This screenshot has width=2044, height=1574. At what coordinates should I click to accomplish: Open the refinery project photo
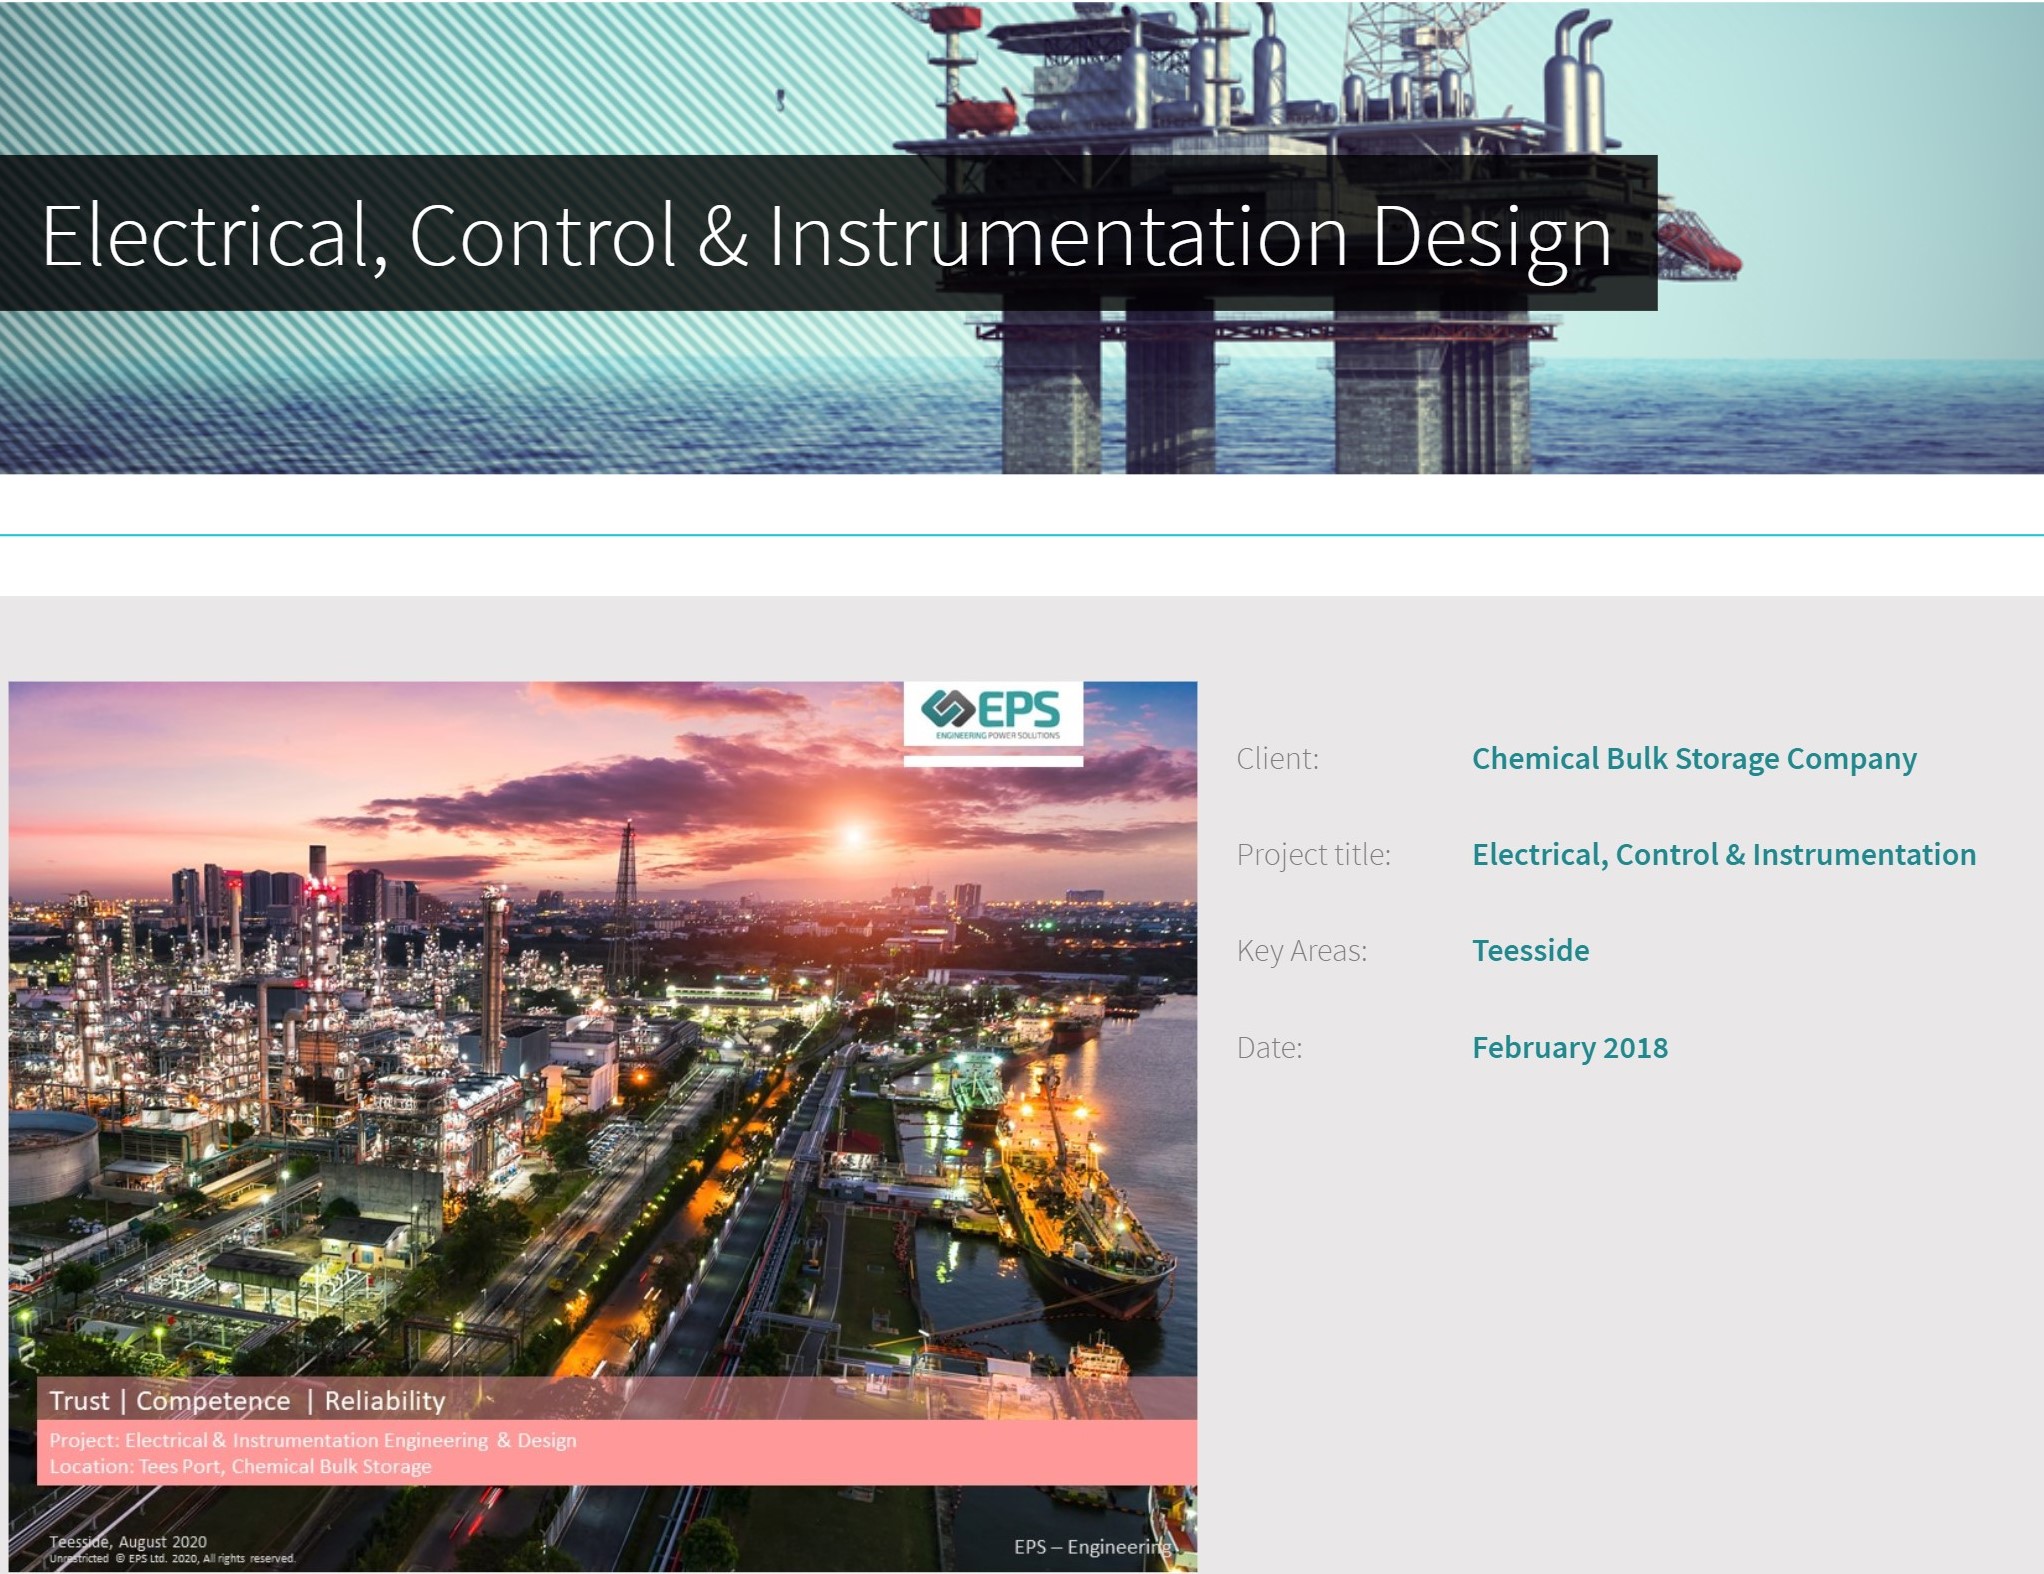tap(600, 1050)
